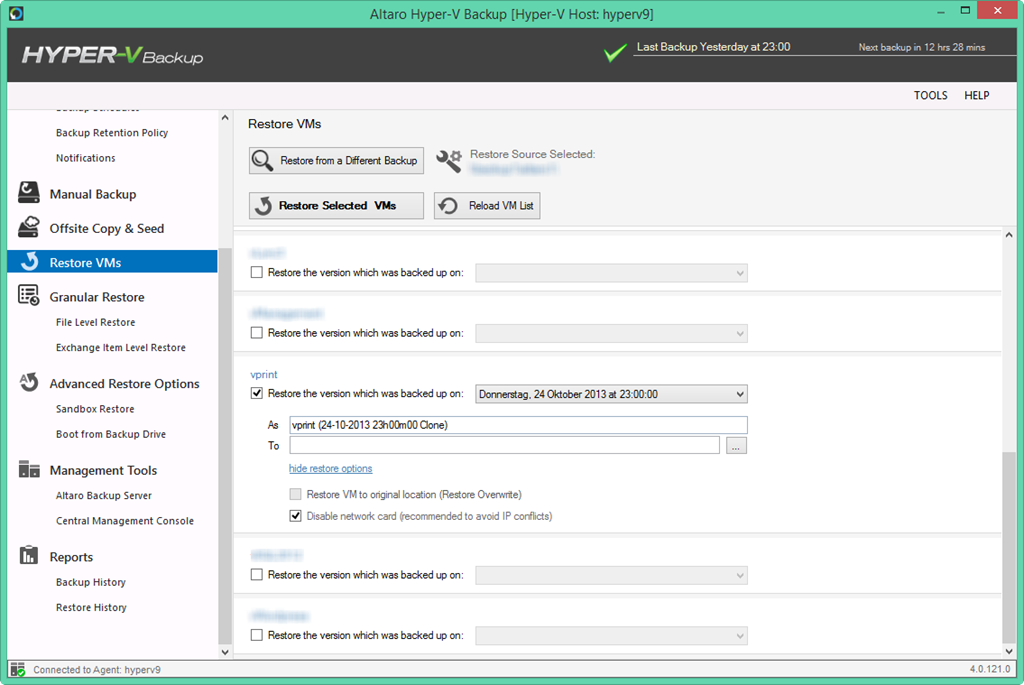Click the wrench and gear restore source icon
1024x685 pixels.
click(x=449, y=161)
